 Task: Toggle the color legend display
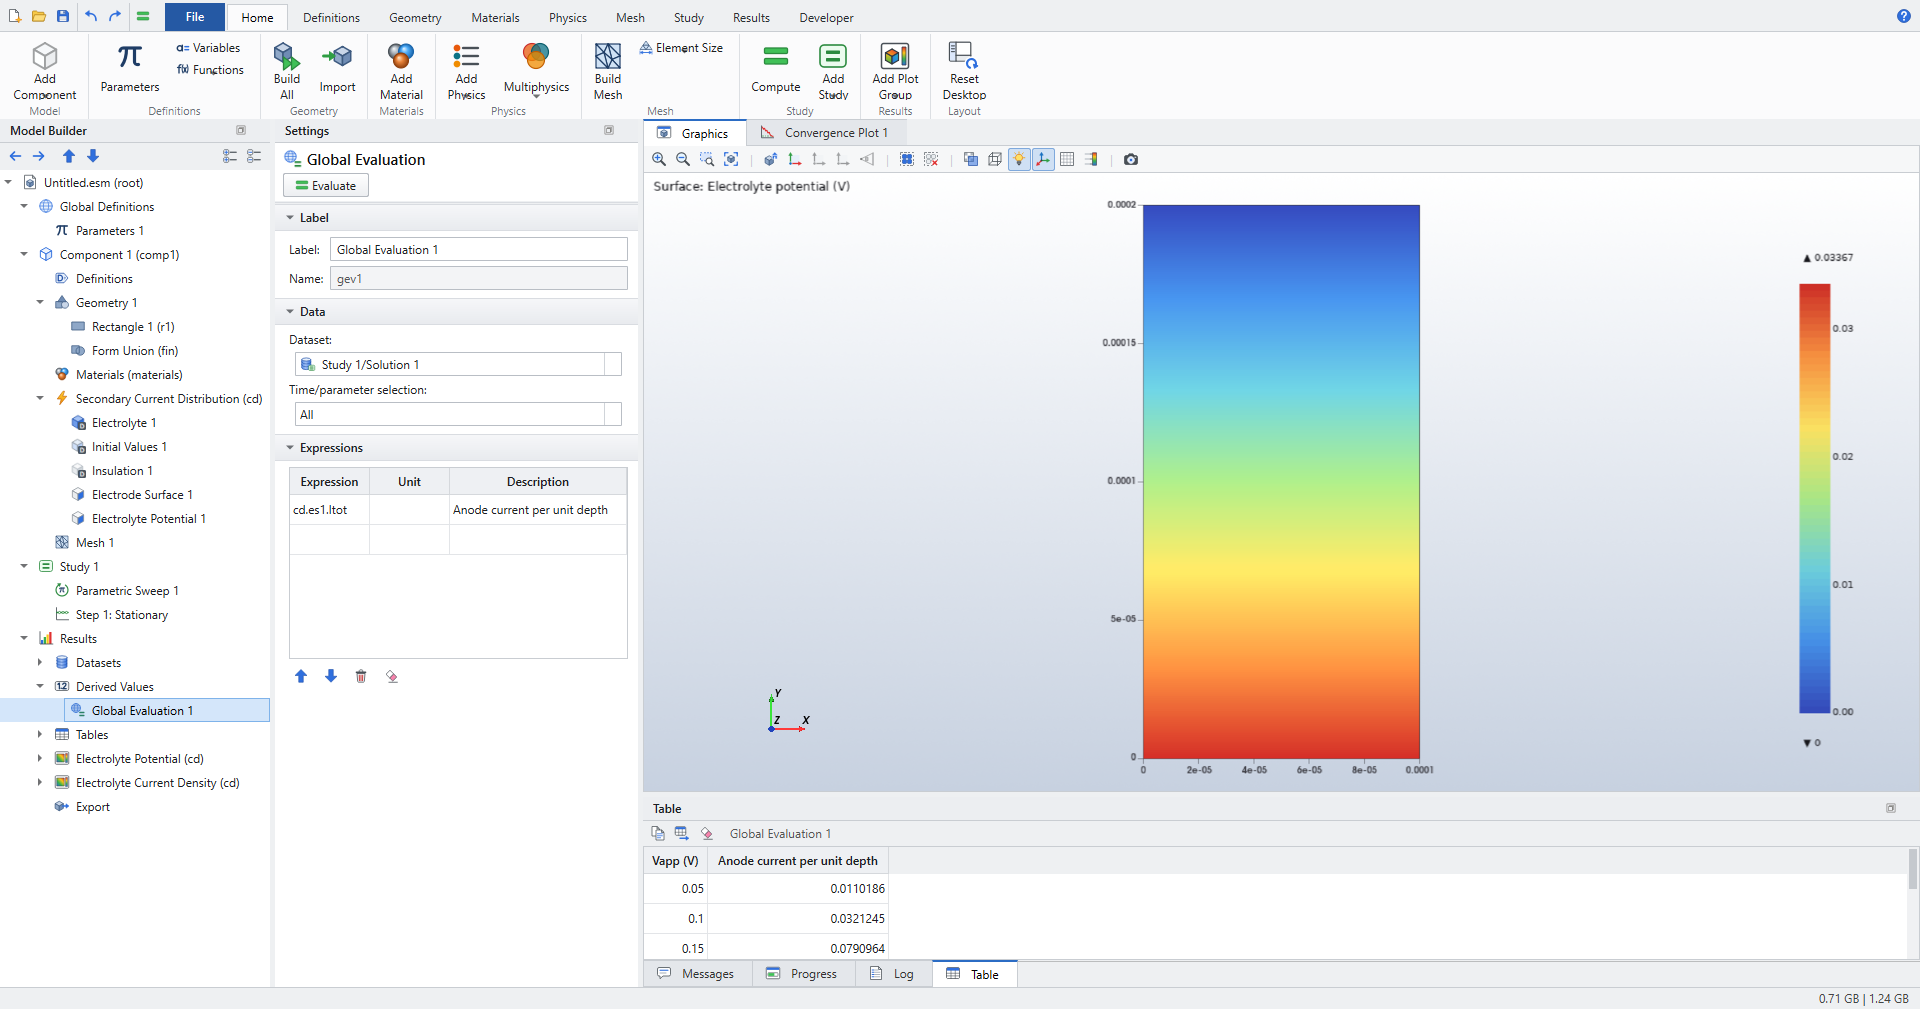pos(1091,159)
